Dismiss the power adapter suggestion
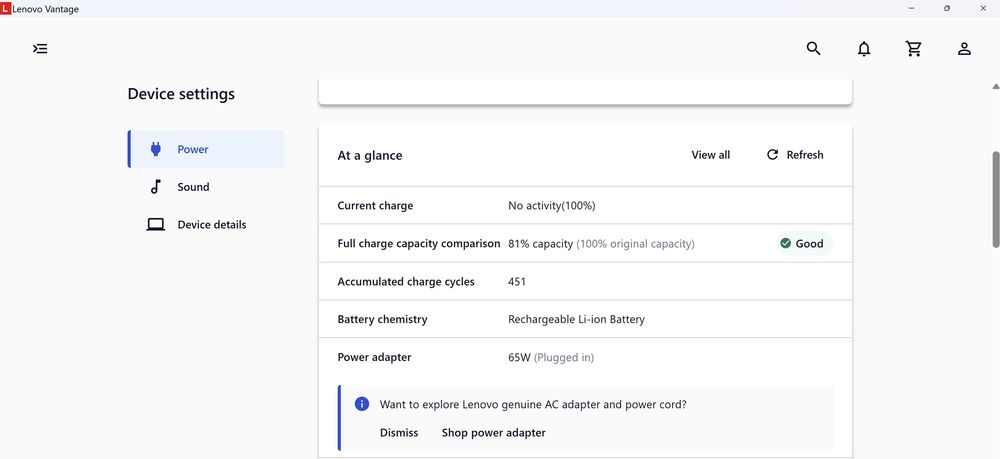The height and width of the screenshot is (459, 1000). (x=398, y=433)
